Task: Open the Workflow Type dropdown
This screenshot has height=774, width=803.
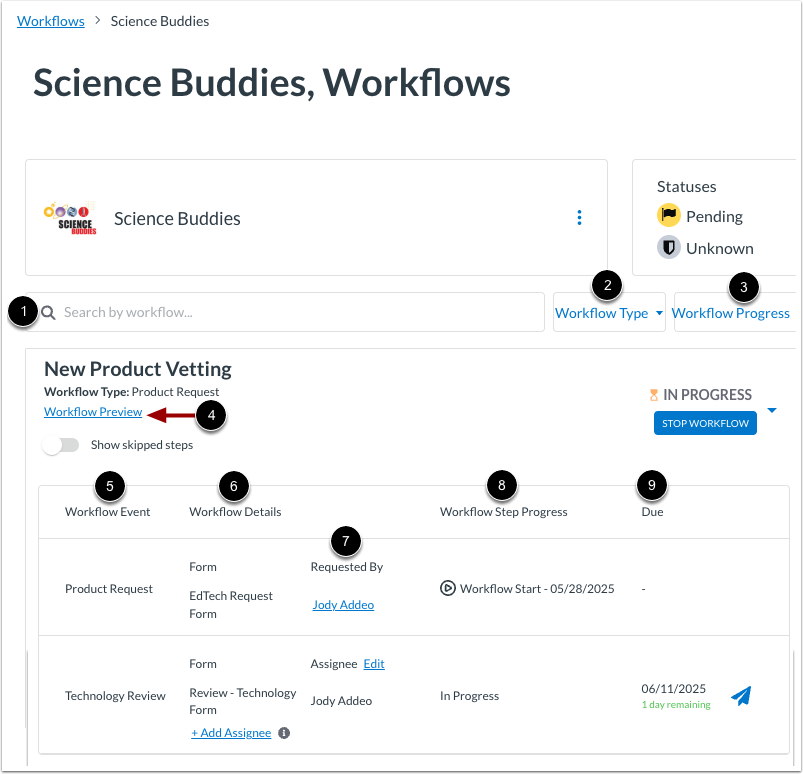Action: click(x=608, y=312)
